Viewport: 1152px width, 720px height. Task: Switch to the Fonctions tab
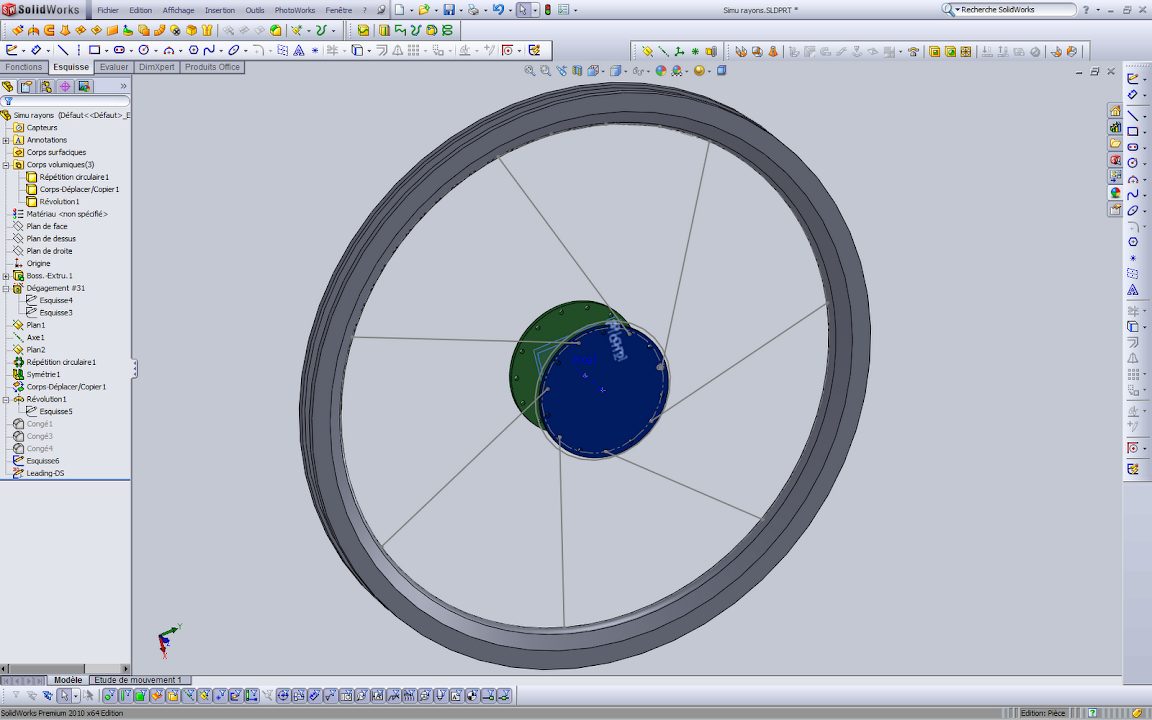(24, 67)
